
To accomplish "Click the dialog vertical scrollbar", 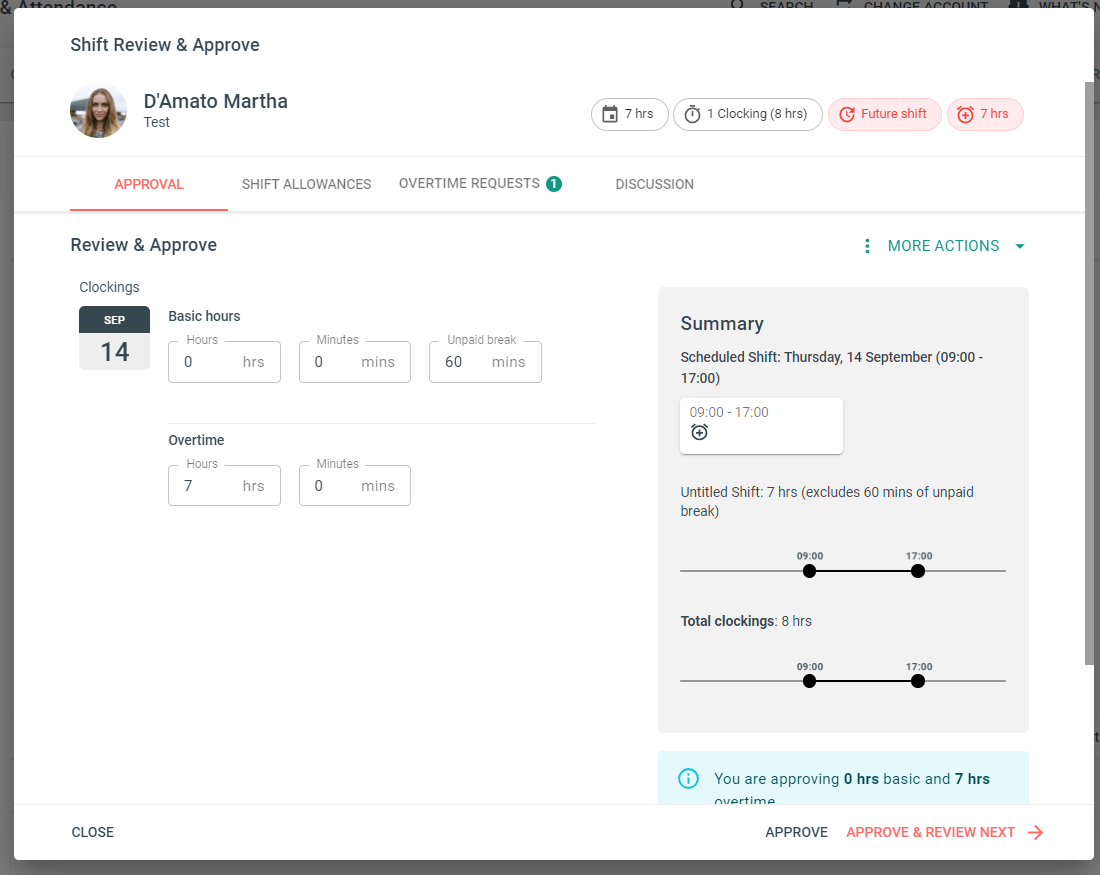I will coord(1089,373).
